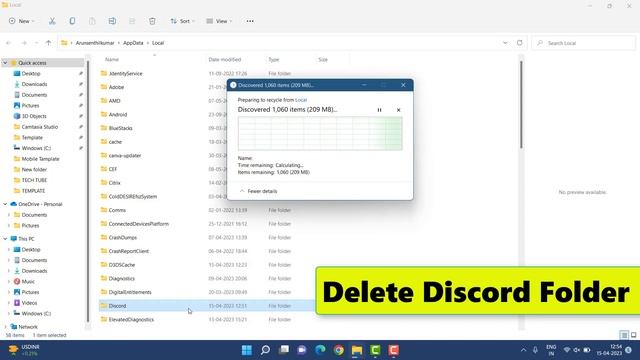Sort by the Type column header
This screenshot has width=640, height=360.
[x=273, y=60]
